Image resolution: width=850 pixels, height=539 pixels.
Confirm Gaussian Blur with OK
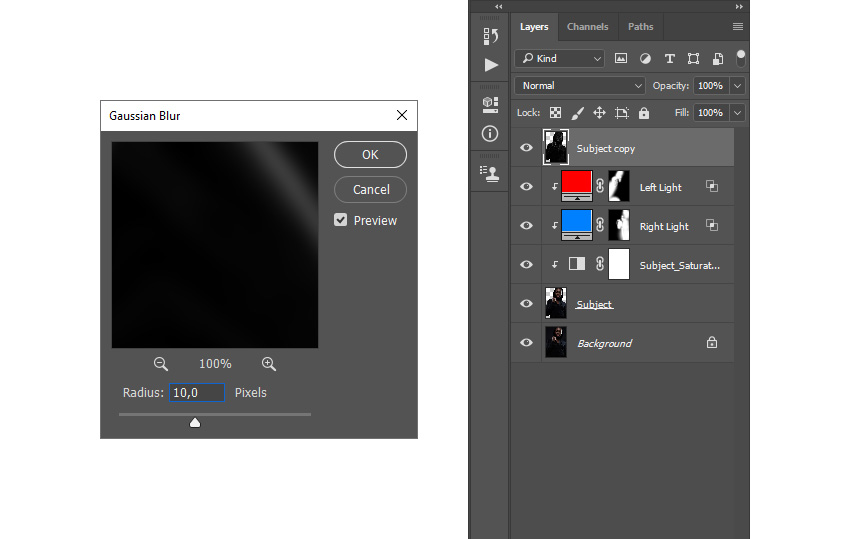(x=370, y=155)
